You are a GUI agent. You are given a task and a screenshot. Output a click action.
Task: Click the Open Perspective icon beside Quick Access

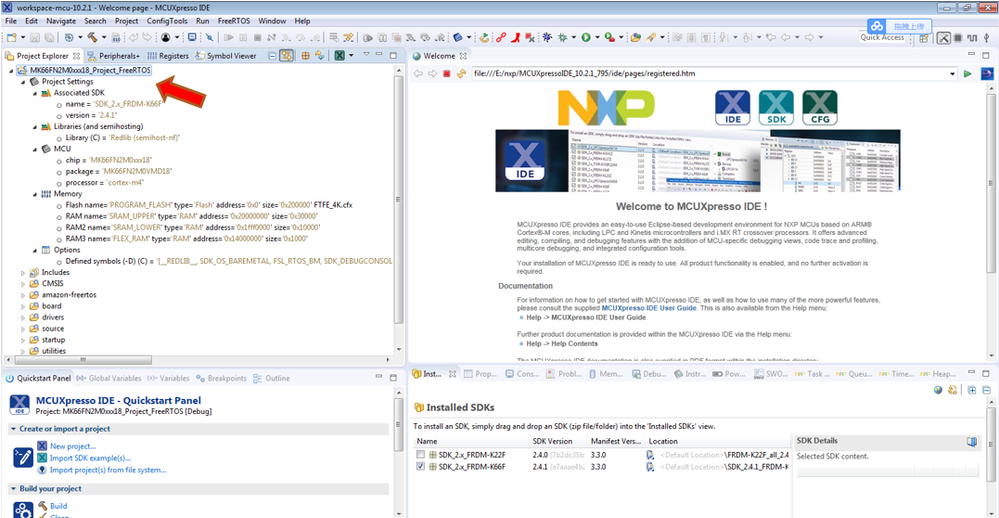click(923, 38)
